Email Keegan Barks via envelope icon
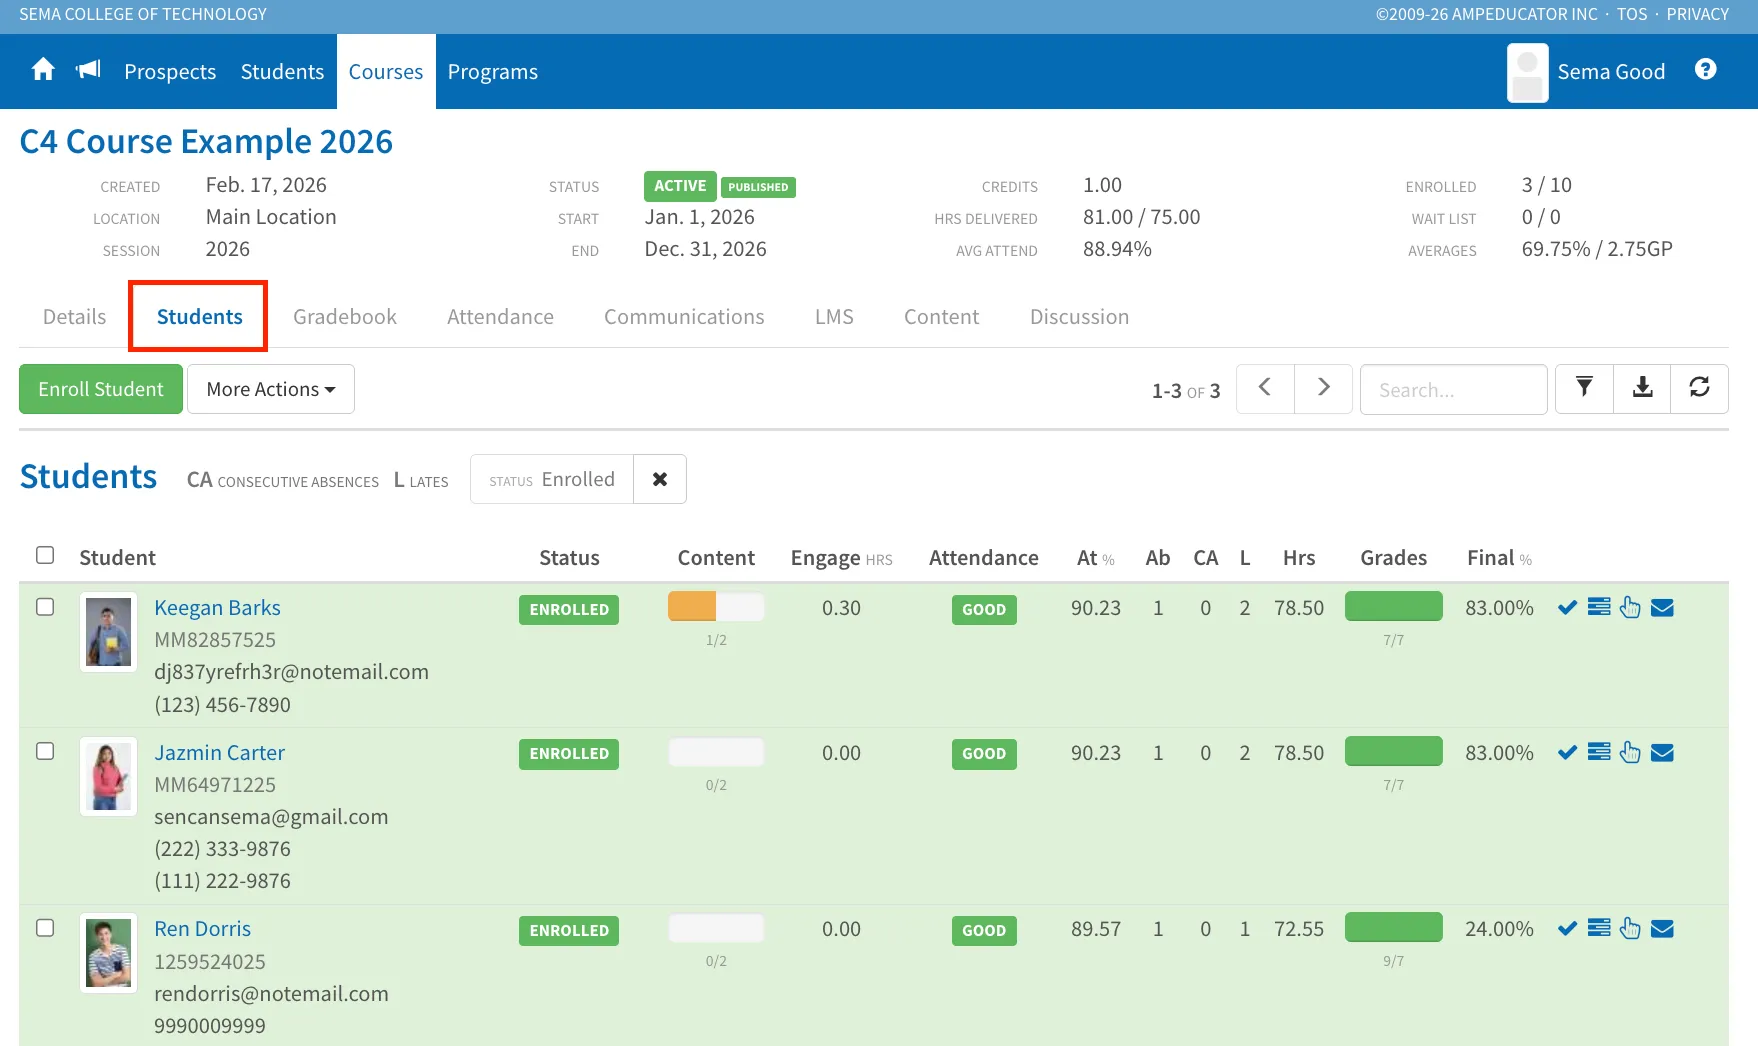1758x1046 pixels. coord(1662,608)
